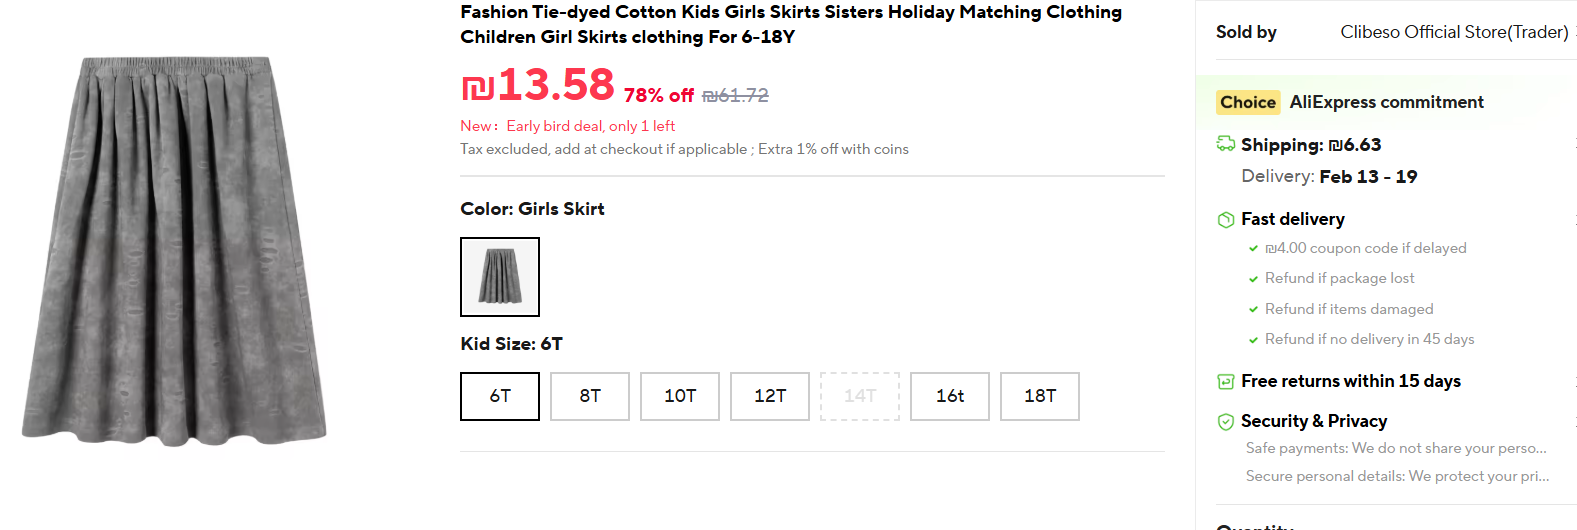Viewport: 1577px width, 530px height.
Task: Expand the Fast delivery details
Action: tap(1292, 219)
